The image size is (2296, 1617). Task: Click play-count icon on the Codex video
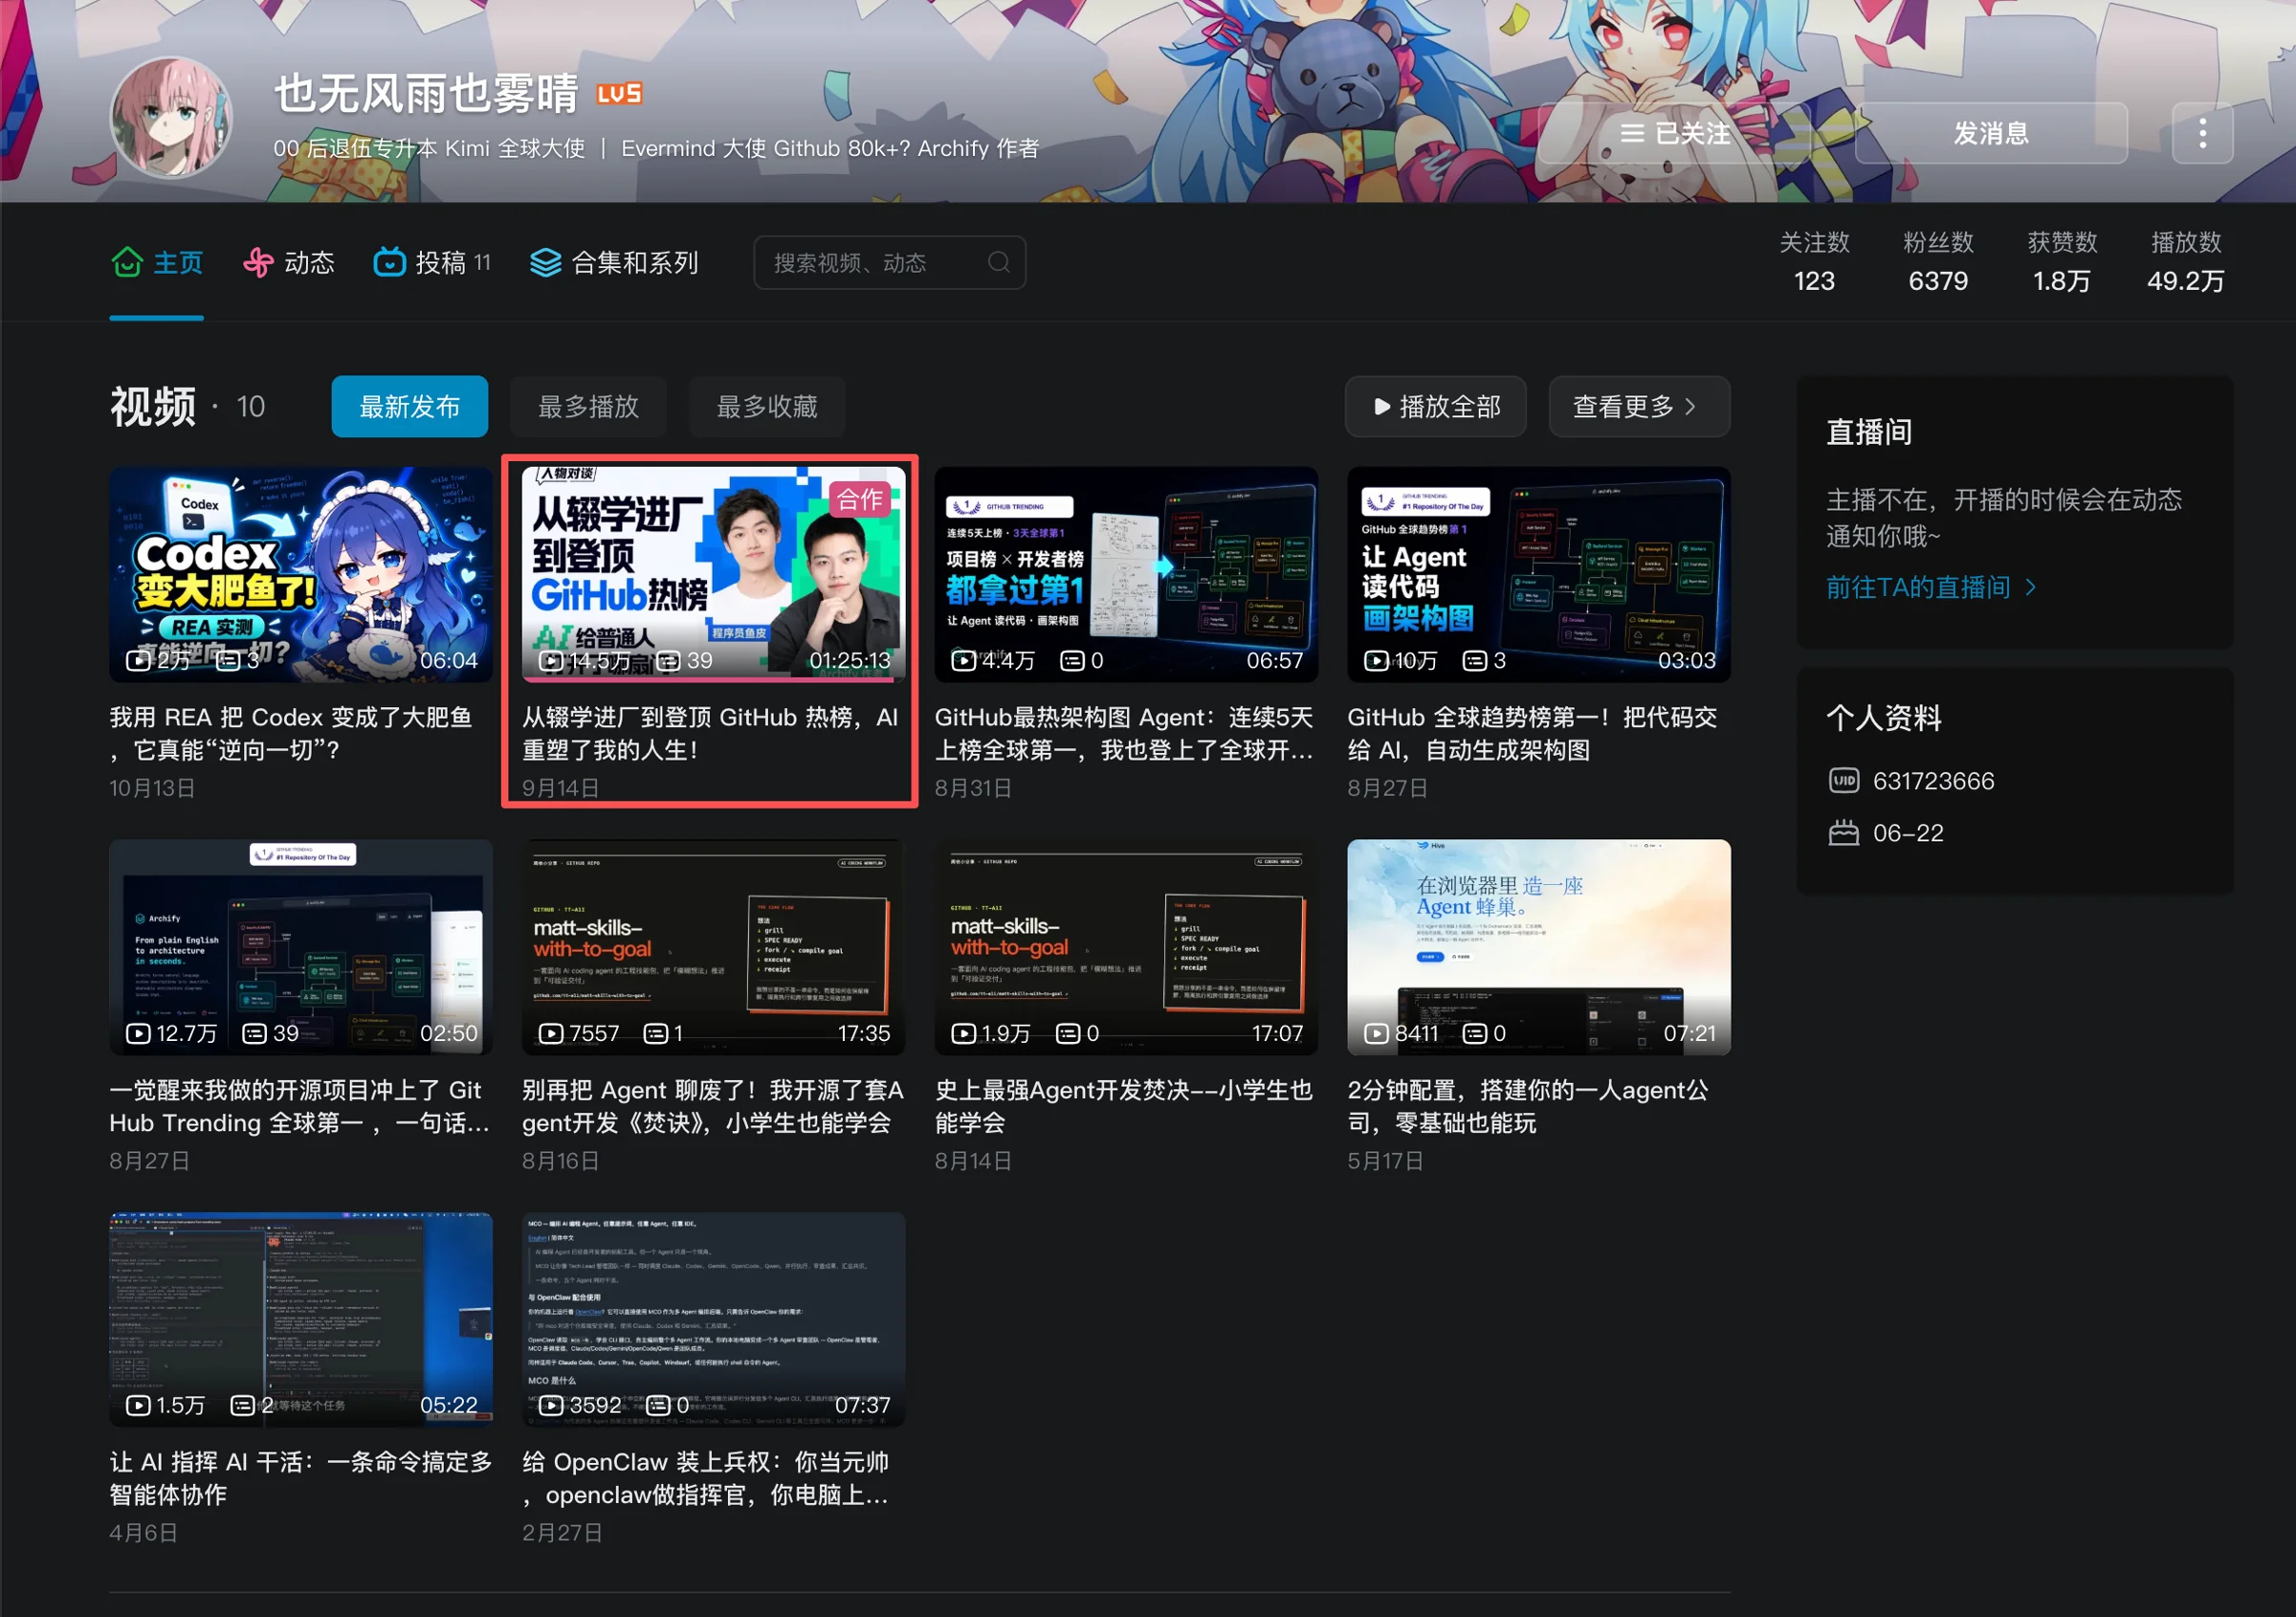pyautogui.click(x=137, y=660)
